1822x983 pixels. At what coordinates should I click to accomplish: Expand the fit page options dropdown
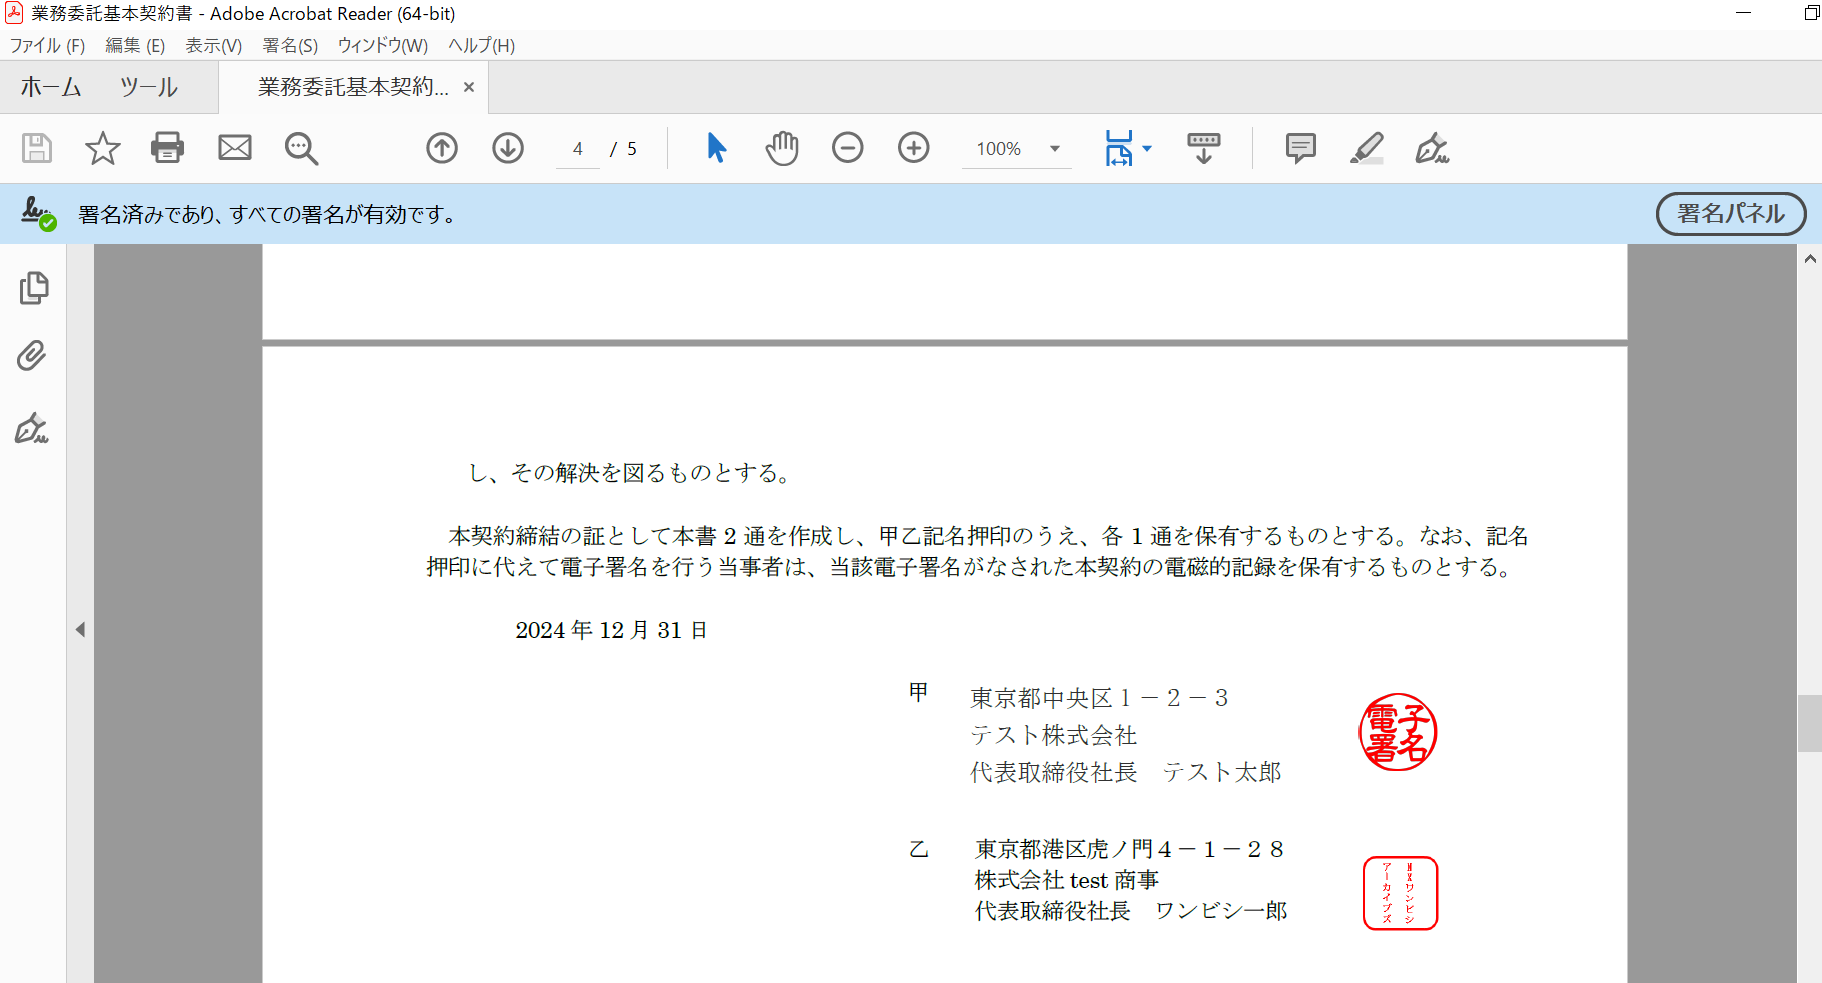click(1147, 148)
